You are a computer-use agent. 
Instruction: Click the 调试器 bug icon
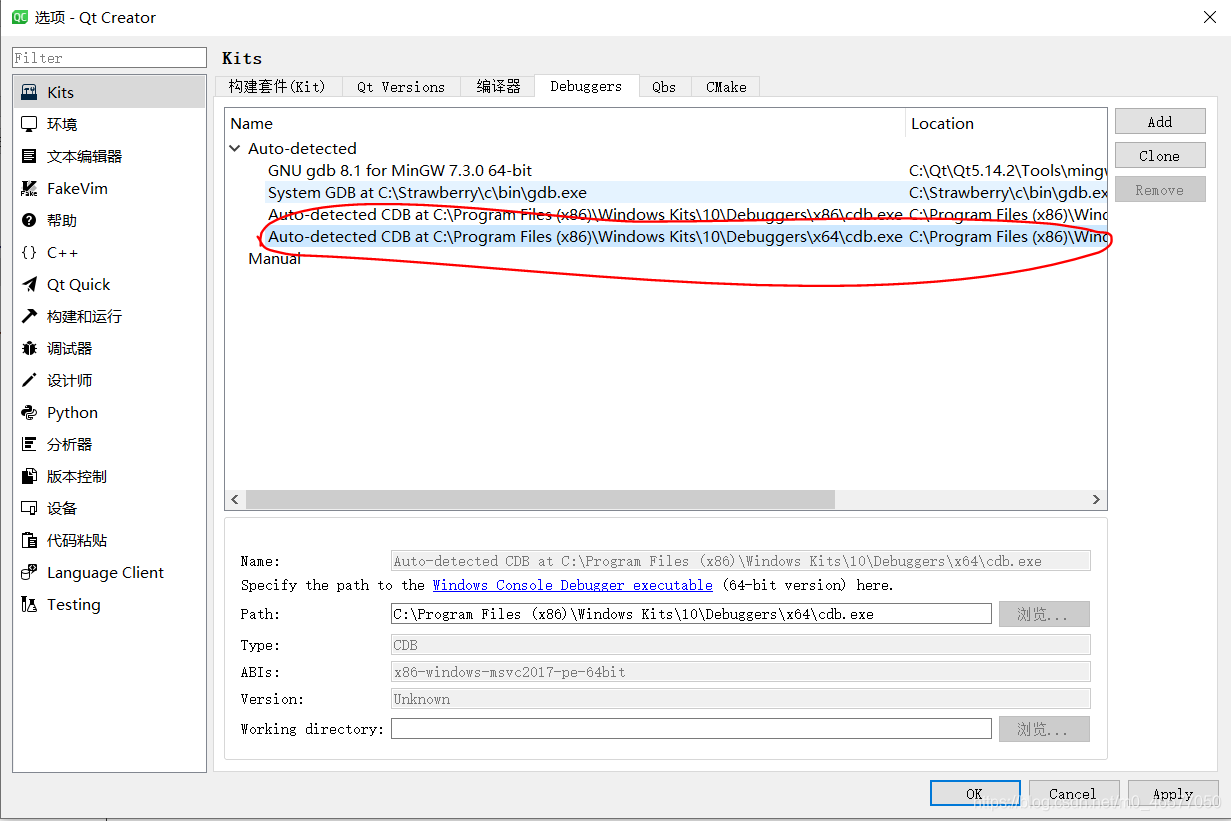[29, 348]
